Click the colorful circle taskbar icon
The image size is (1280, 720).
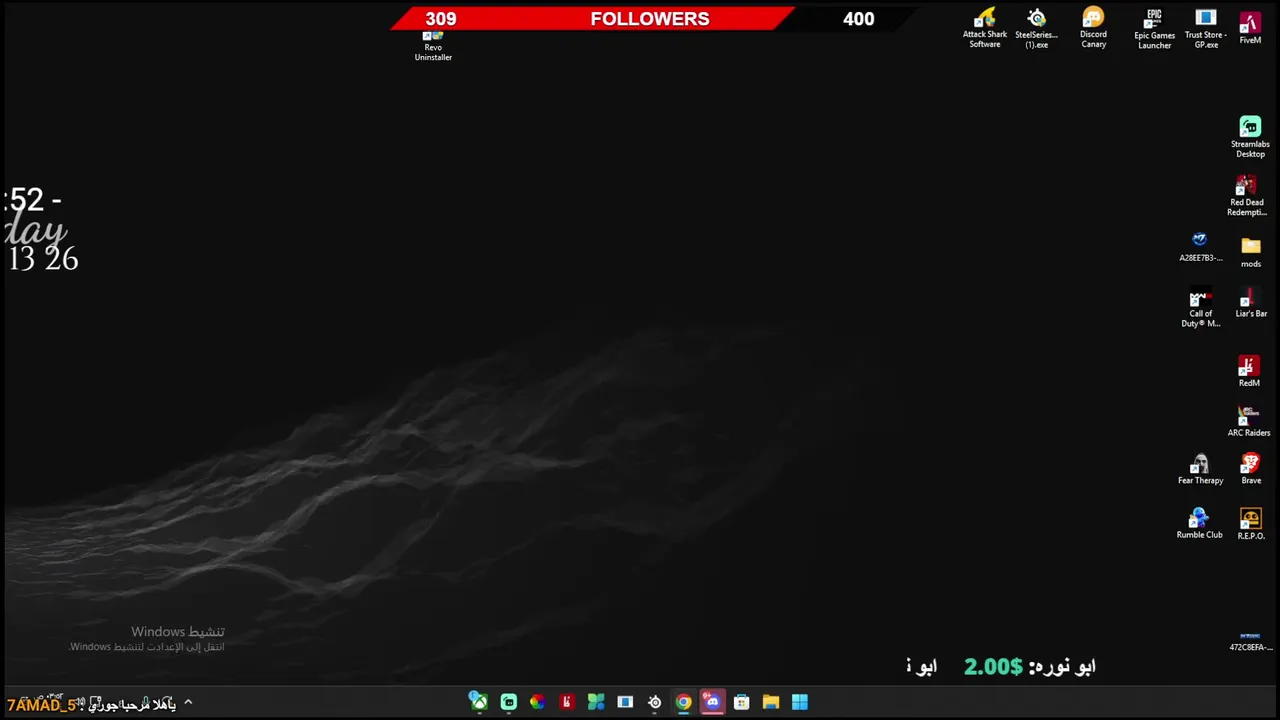pyautogui.click(x=537, y=702)
